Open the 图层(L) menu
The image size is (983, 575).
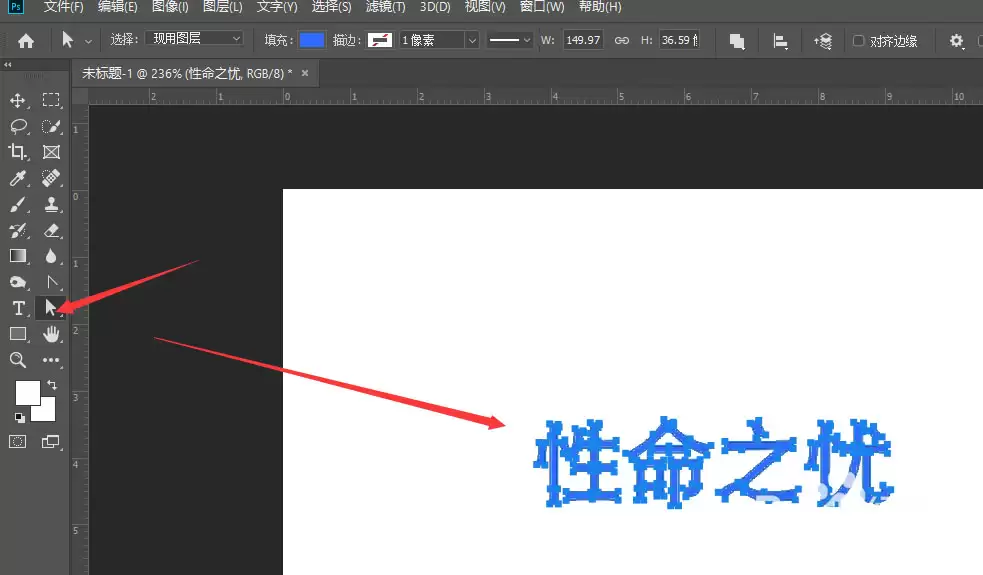(223, 7)
